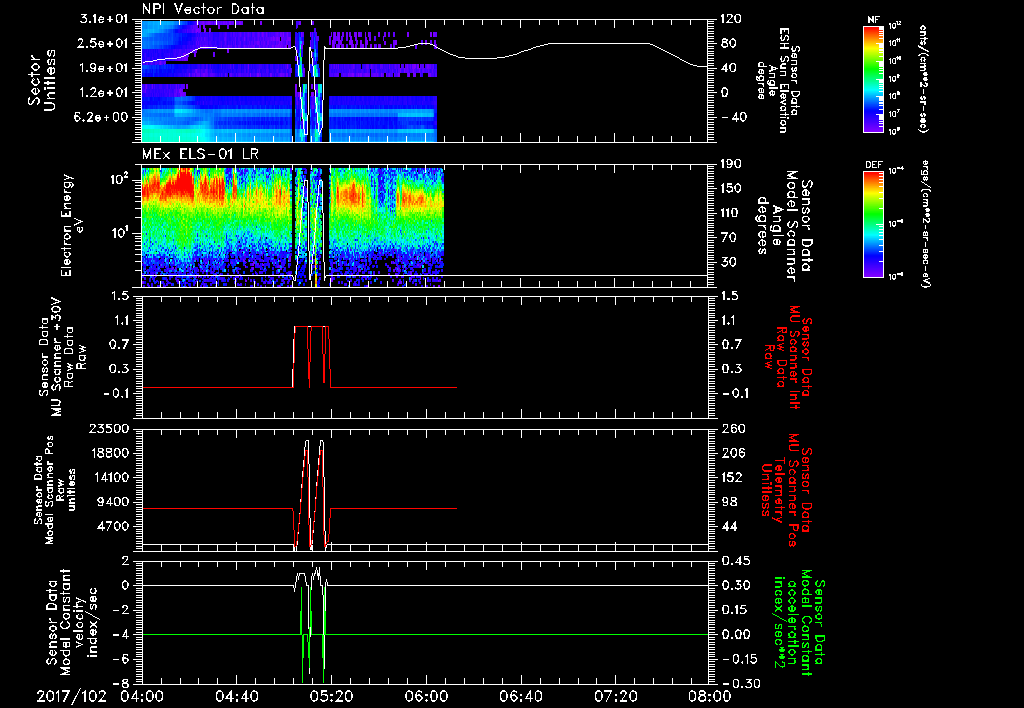Click the DEF energy flux color bar
Viewport: 1024px width, 708px height.
click(x=874, y=224)
